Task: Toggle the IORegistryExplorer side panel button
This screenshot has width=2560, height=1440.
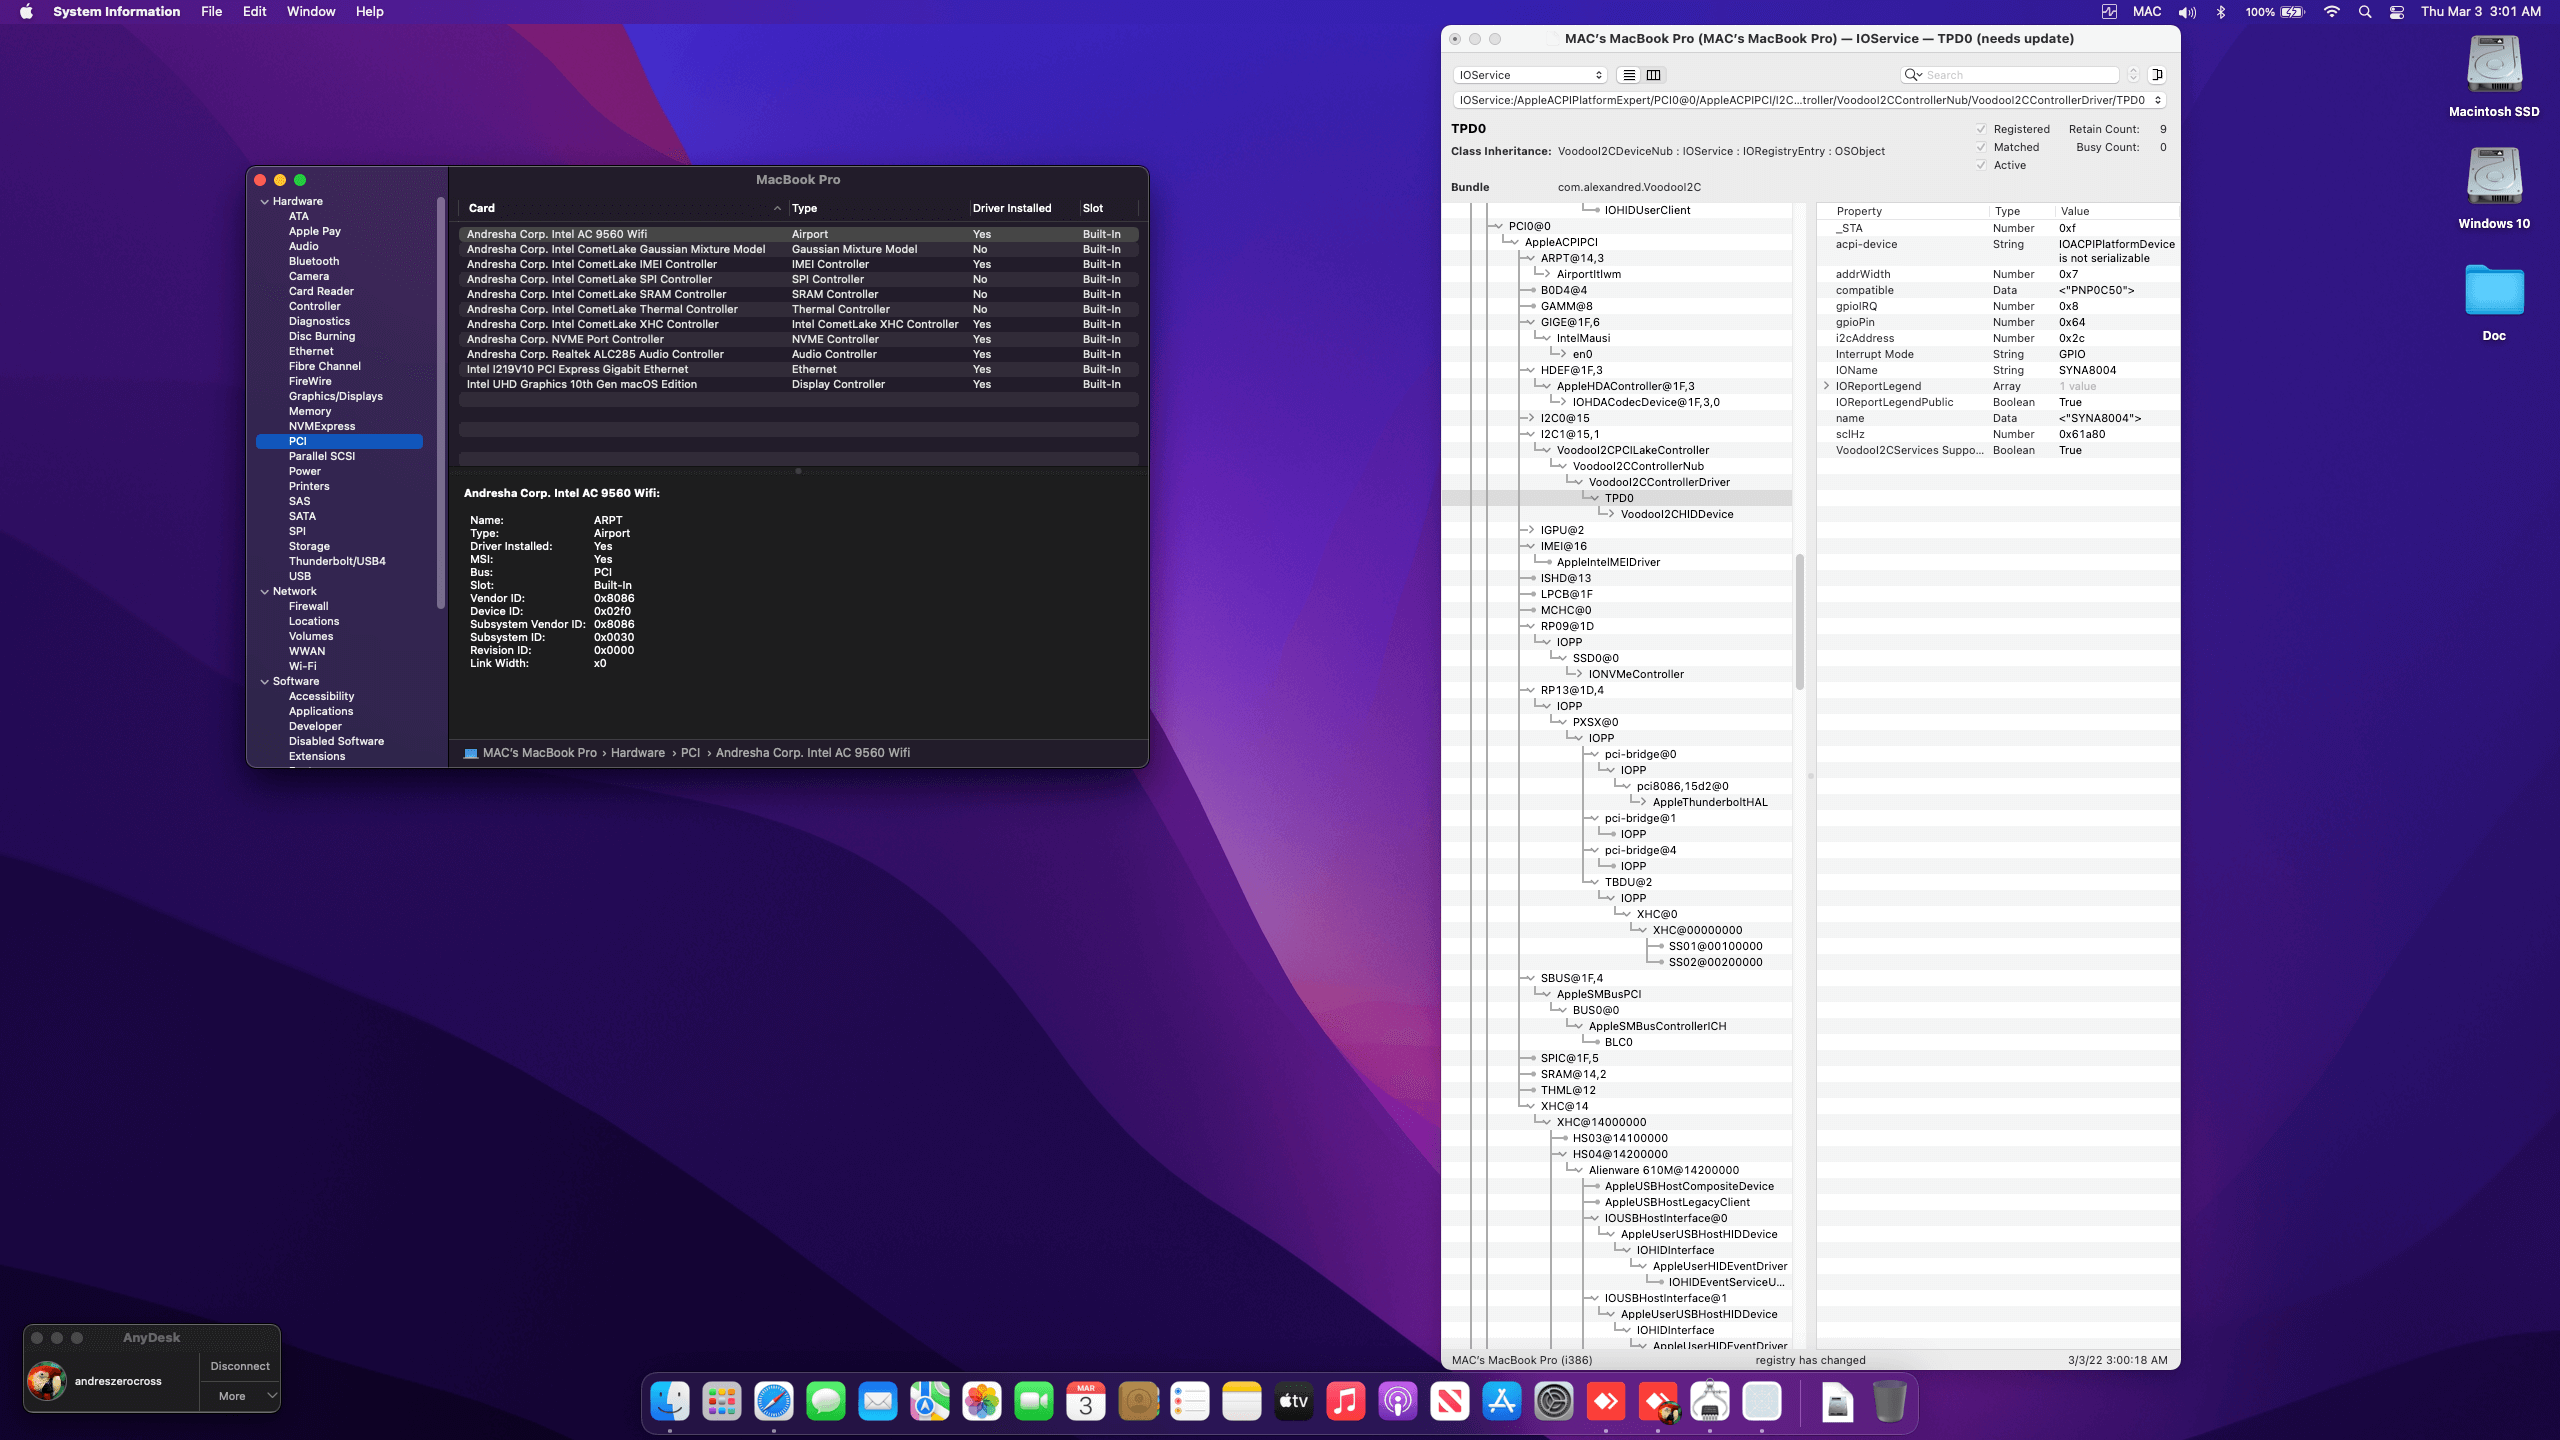Action: [x=2158, y=75]
